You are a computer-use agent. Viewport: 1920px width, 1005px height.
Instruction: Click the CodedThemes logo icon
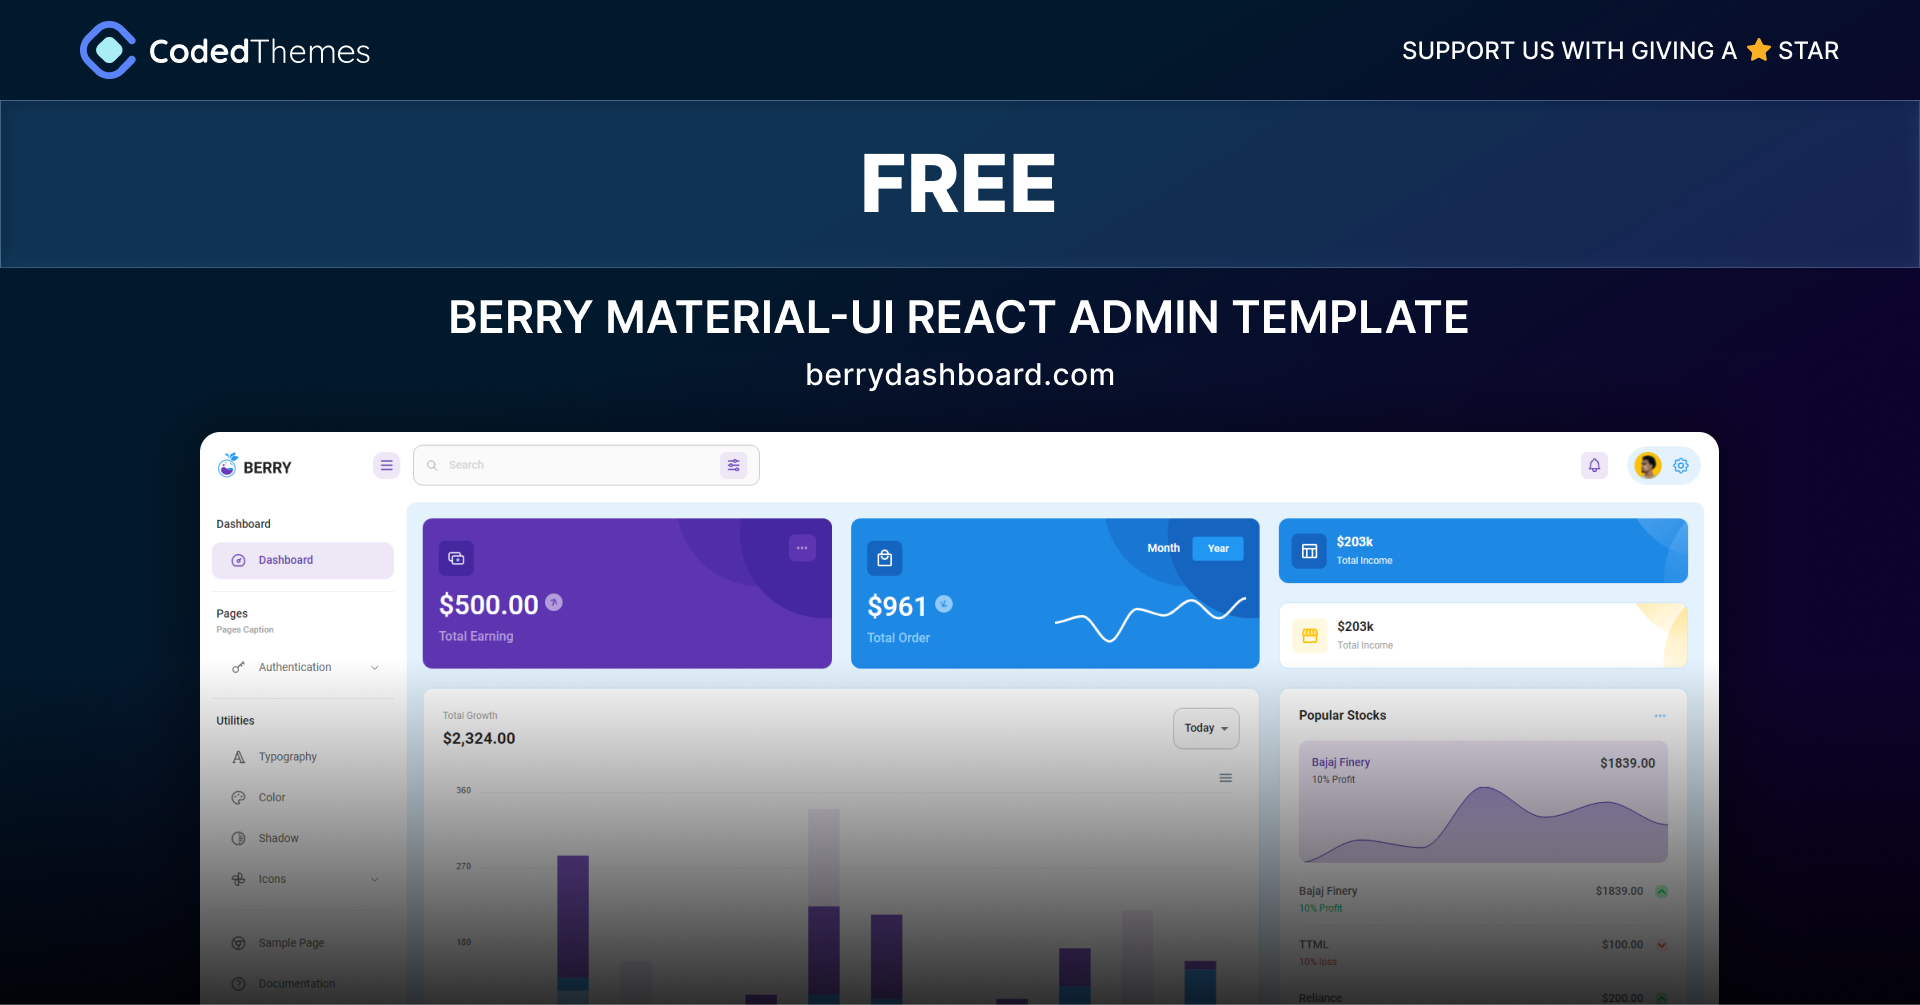[x=108, y=50]
